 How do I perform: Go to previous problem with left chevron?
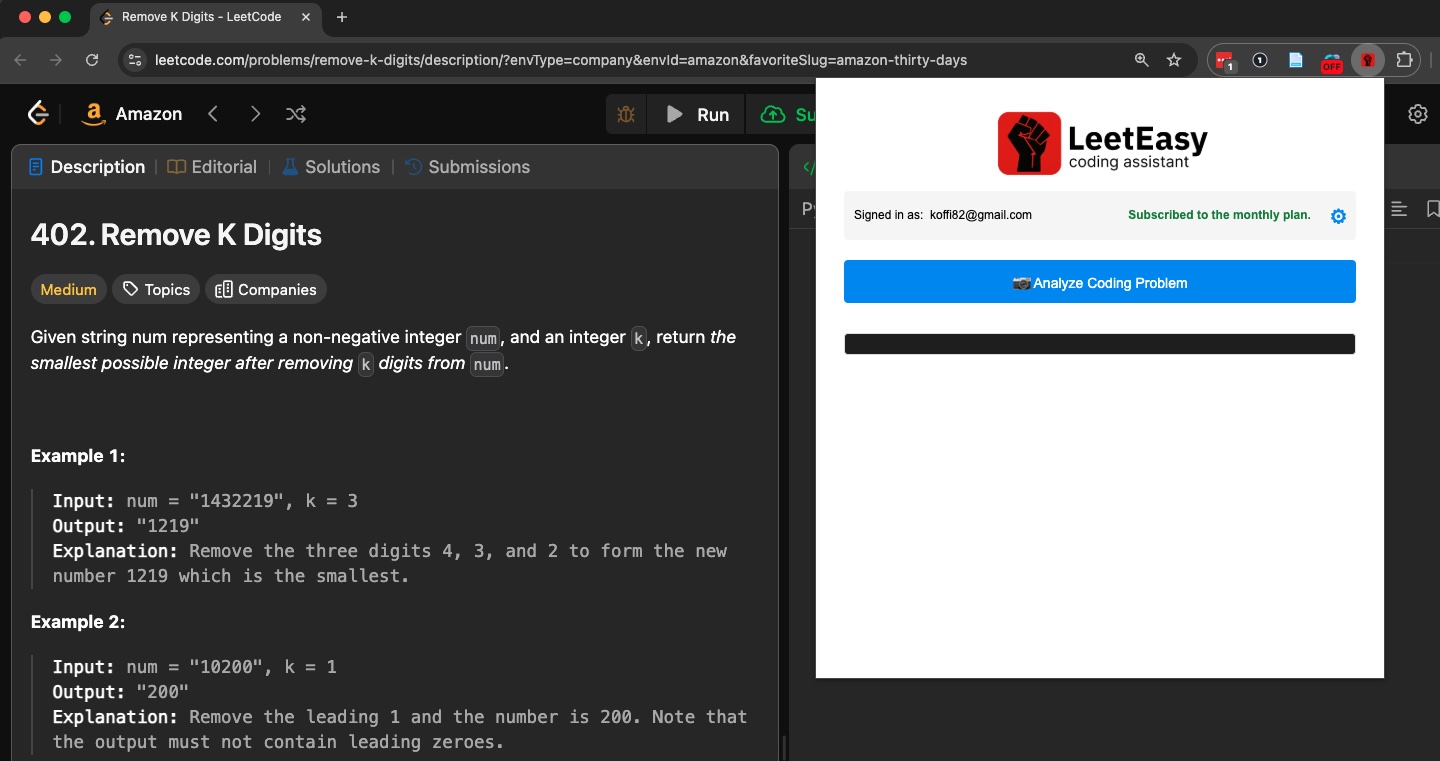(x=213, y=114)
